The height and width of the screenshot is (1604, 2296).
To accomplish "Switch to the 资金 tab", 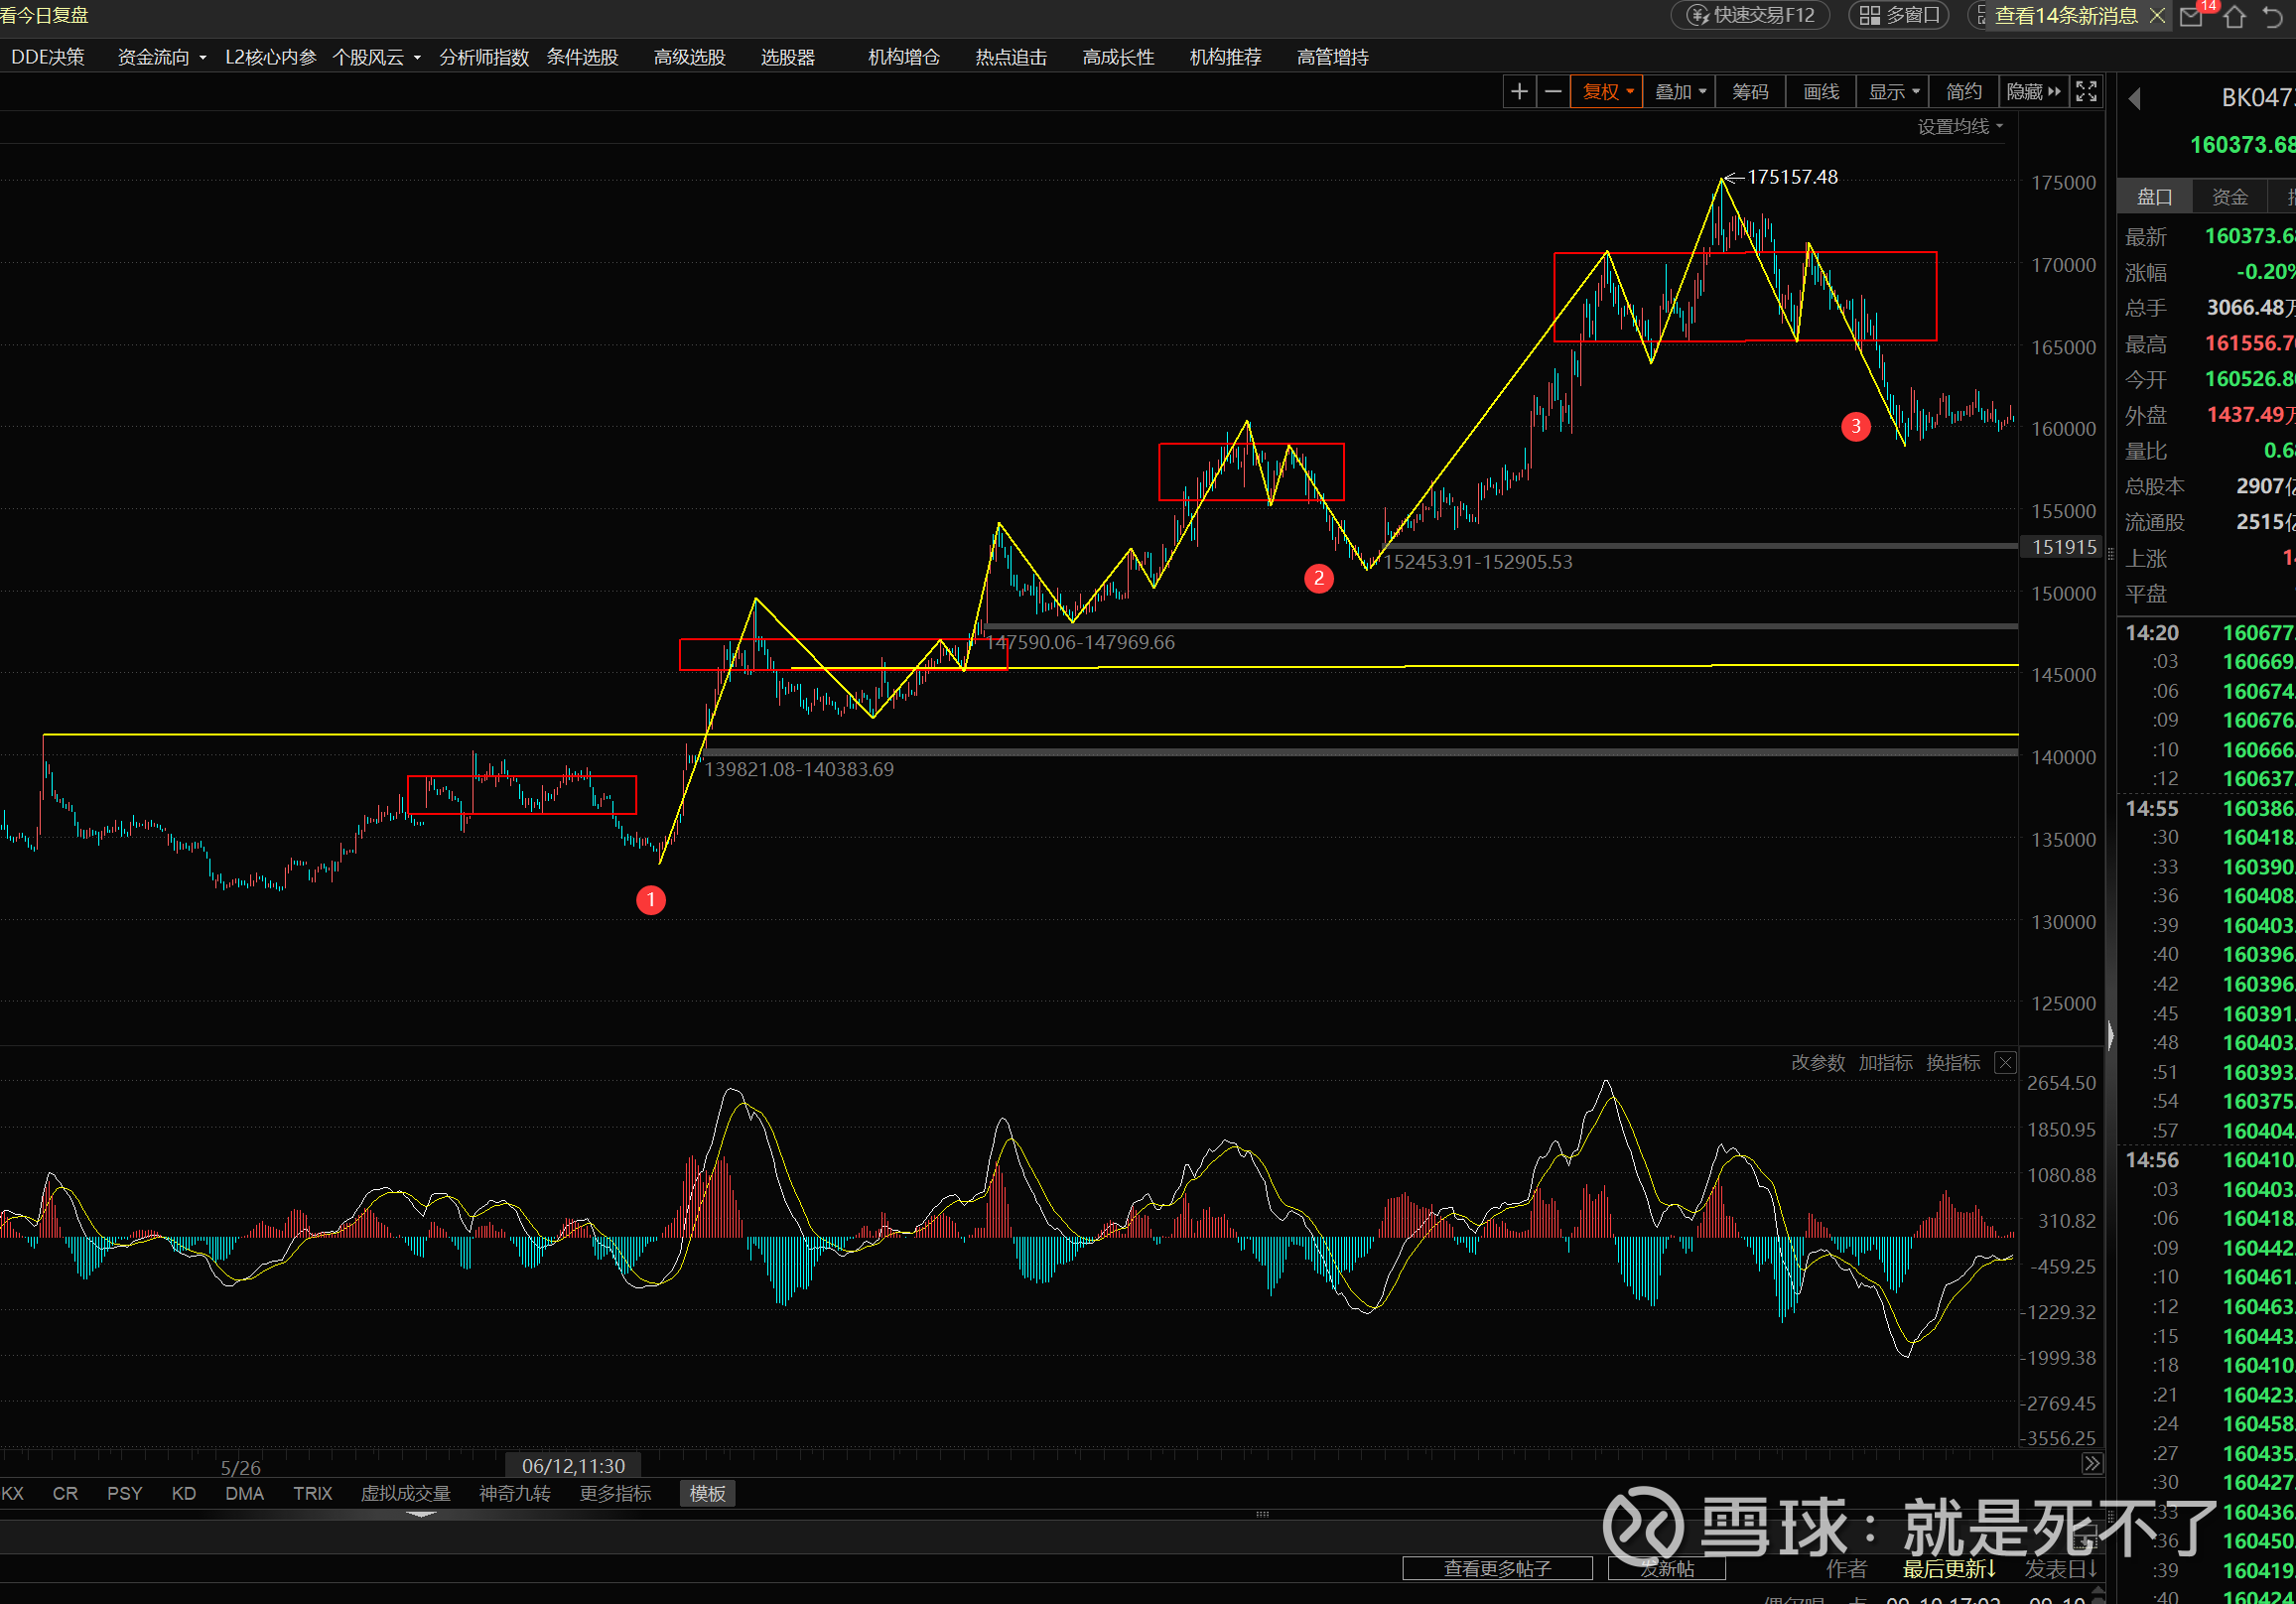I will click(2229, 197).
